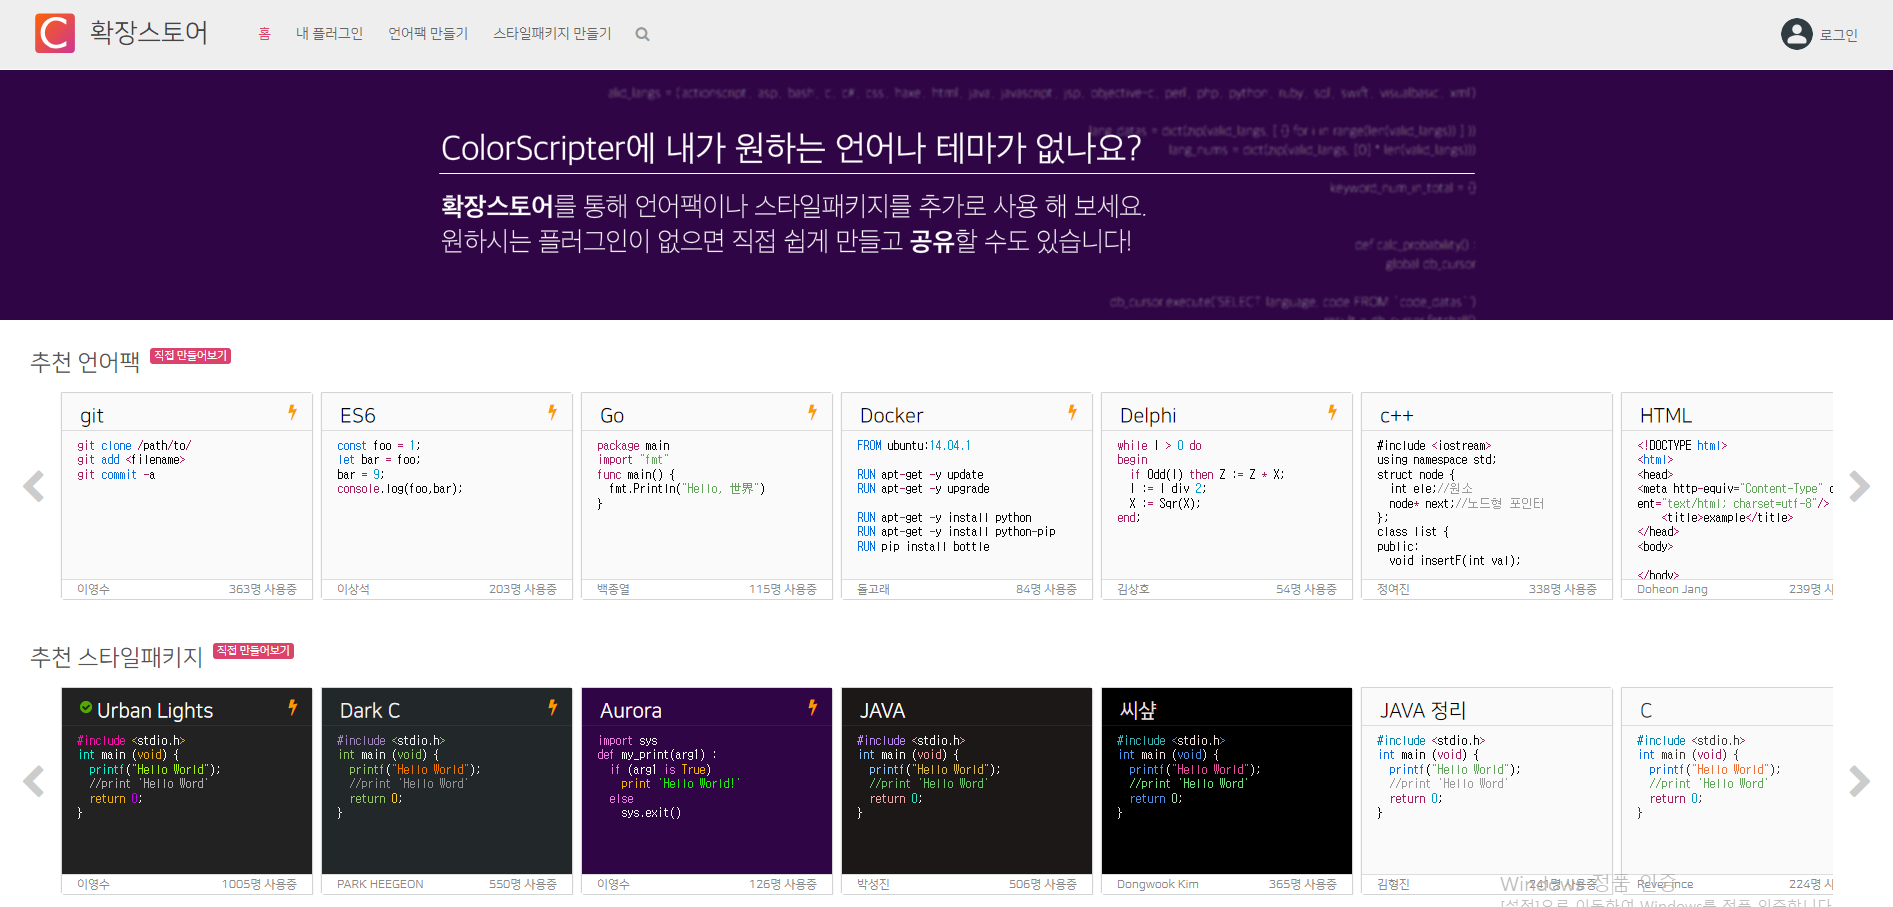Open the 씨샾 style package
Image resolution: width=1893 pixels, height=907 pixels.
(1227, 791)
